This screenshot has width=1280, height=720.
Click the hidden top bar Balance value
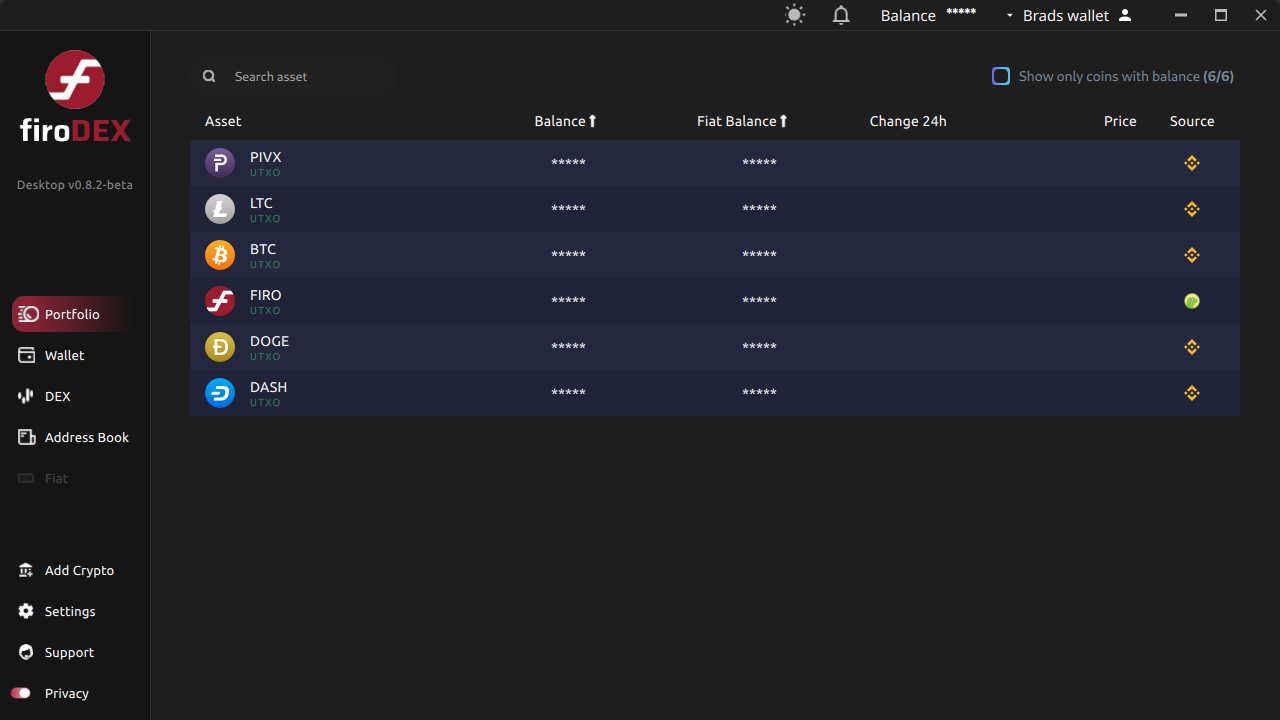pos(961,13)
